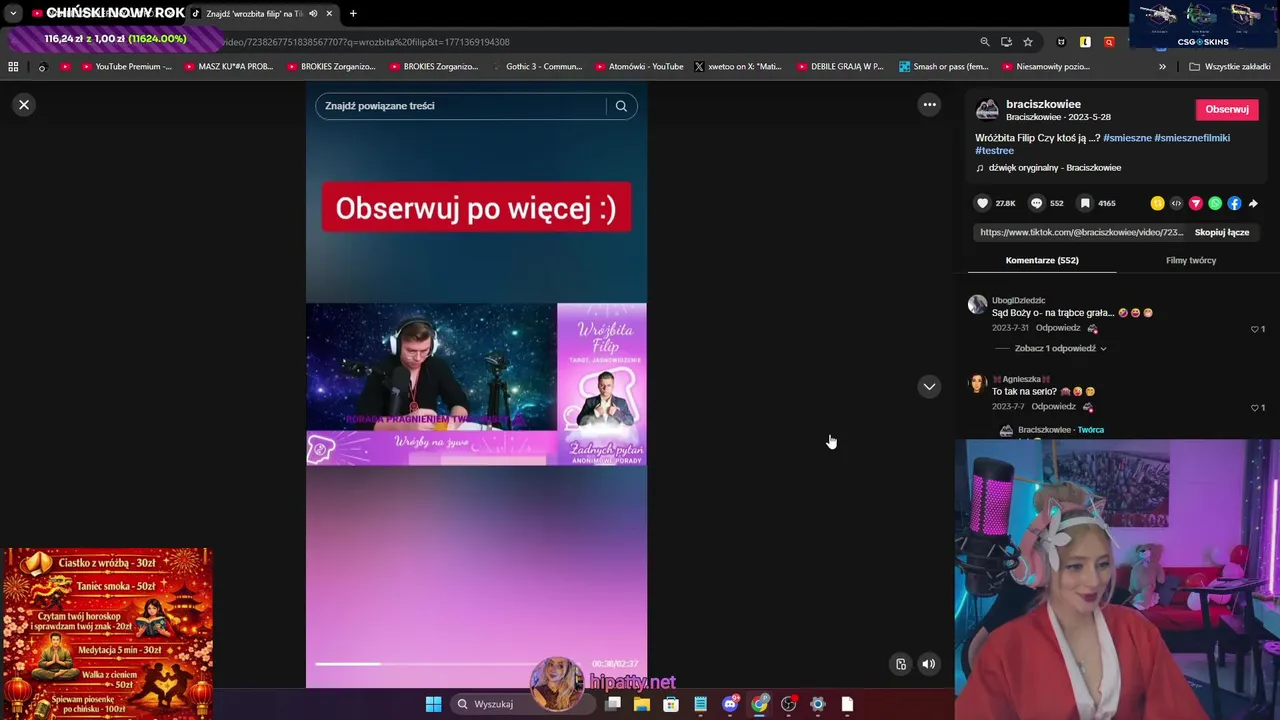Save the video with the bookmark icon
The height and width of the screenshot is (720, 1280).
1085,203
